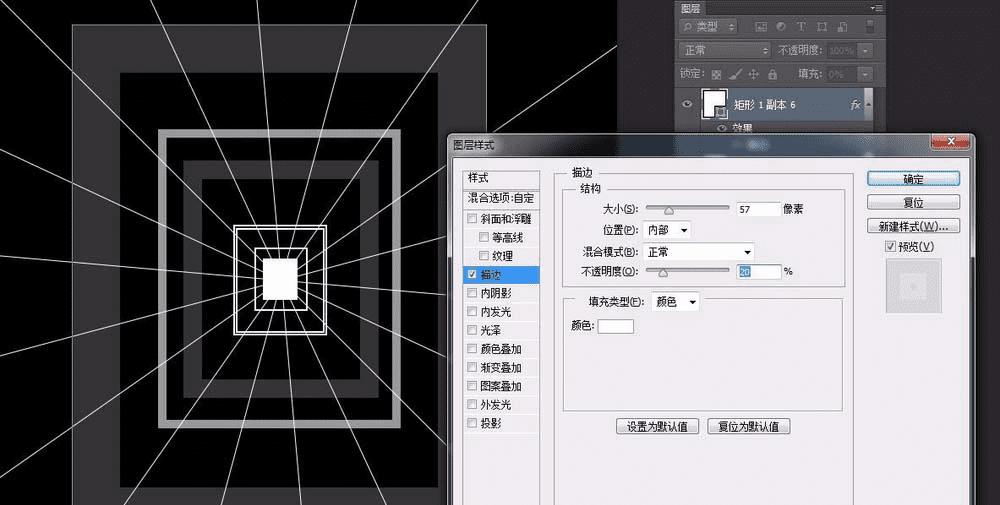Open the white 颜色 stroke color swatch

[x=615, y=326]
